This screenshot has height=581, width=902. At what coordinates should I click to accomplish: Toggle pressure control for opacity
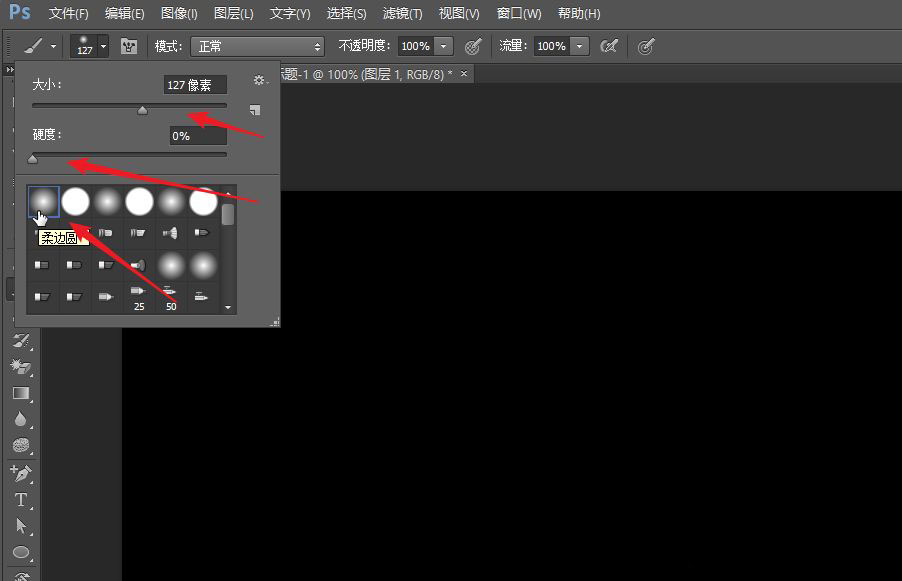coord(473,46)
